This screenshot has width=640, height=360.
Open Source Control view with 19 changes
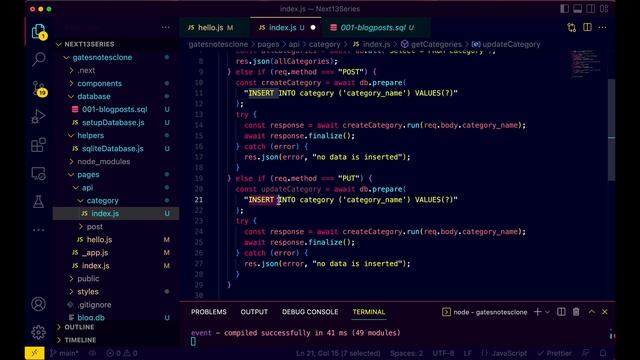tap(39, 88)
